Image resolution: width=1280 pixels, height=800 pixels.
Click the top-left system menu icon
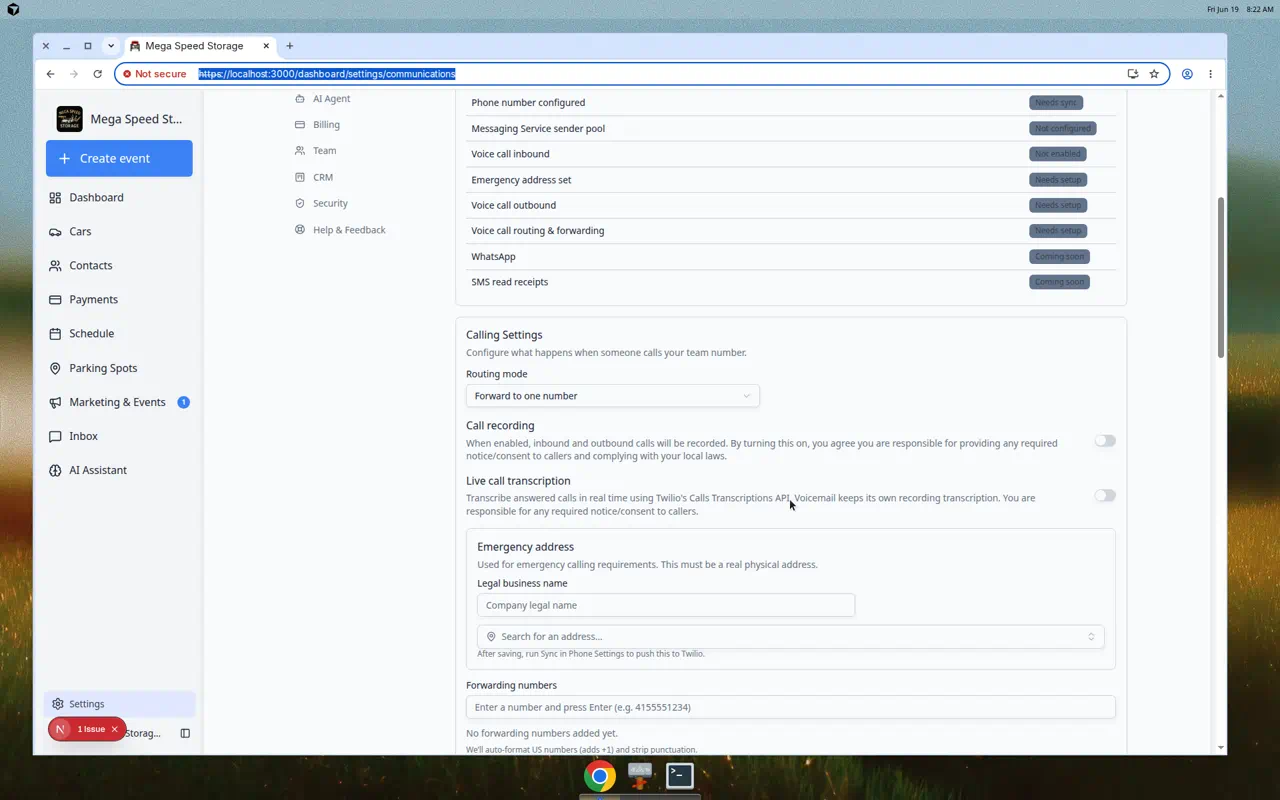[x=13, y=9]
